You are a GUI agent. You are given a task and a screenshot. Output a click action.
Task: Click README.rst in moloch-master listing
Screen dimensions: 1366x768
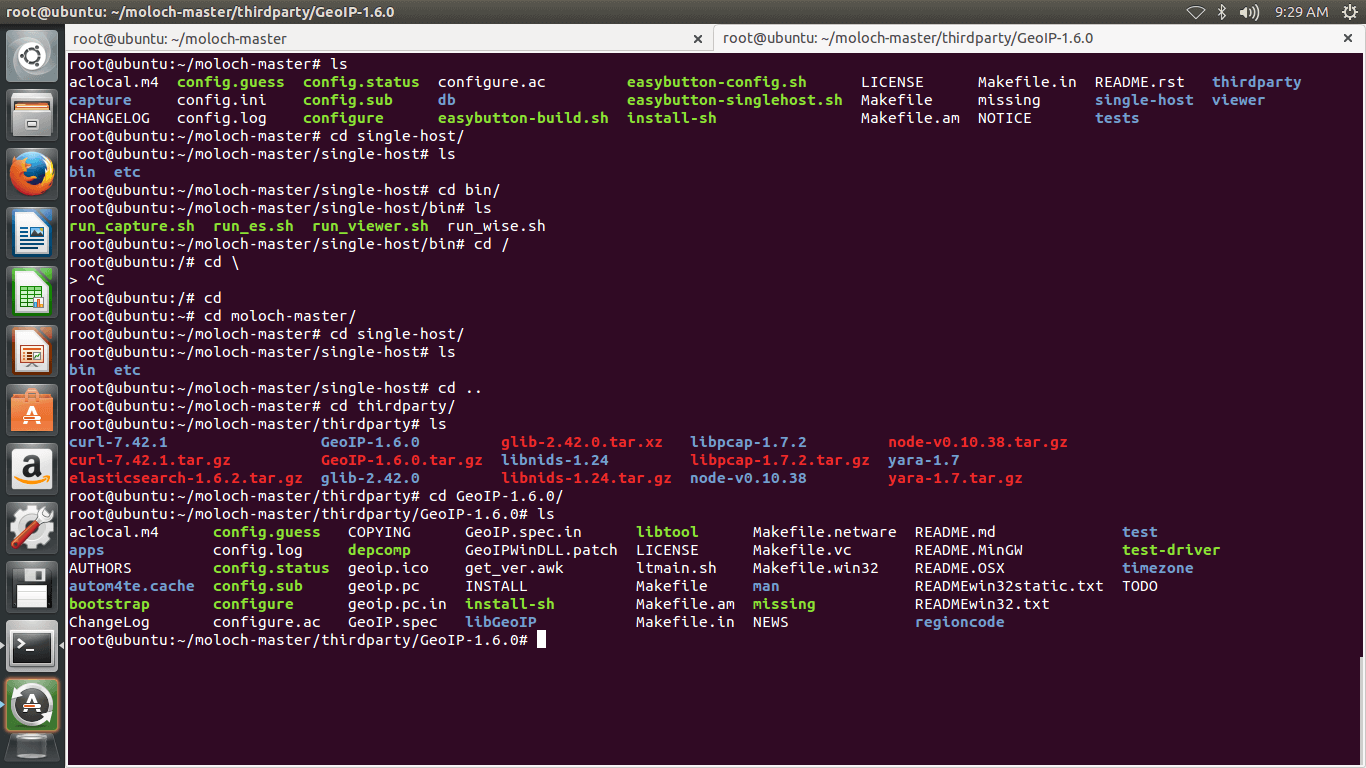tap(1139, 82)
